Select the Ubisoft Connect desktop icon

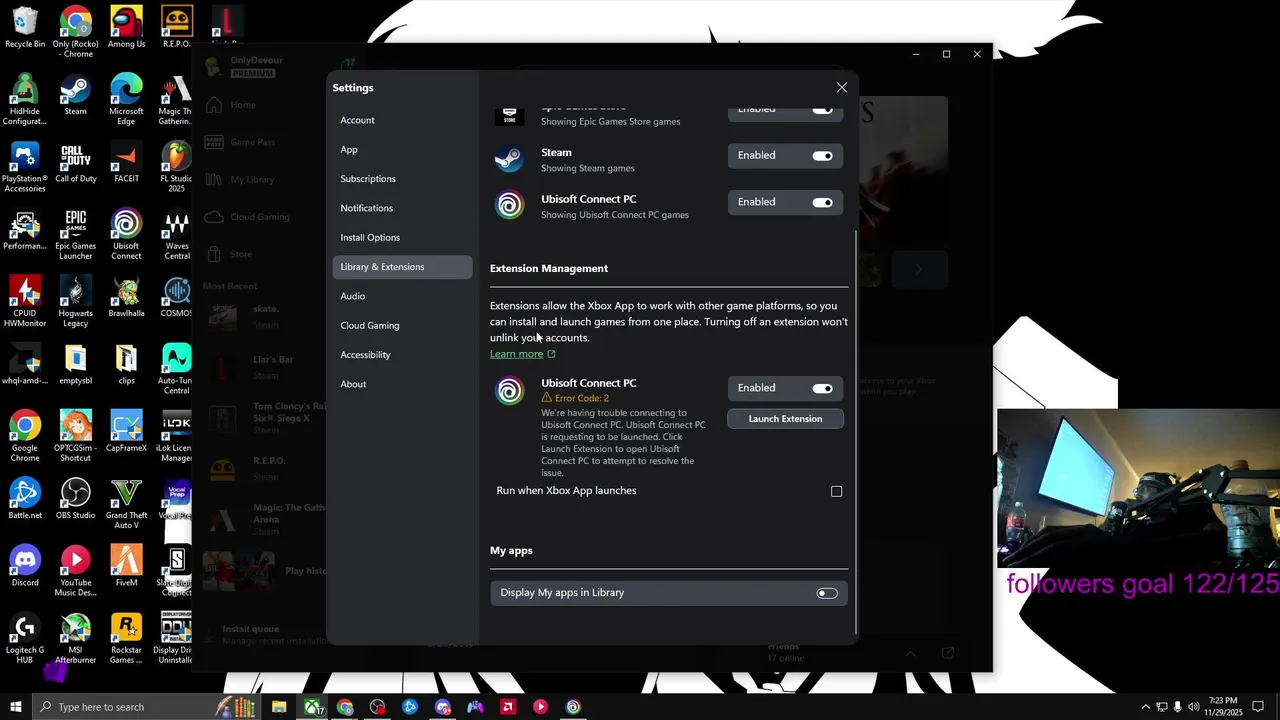(126, 235)
